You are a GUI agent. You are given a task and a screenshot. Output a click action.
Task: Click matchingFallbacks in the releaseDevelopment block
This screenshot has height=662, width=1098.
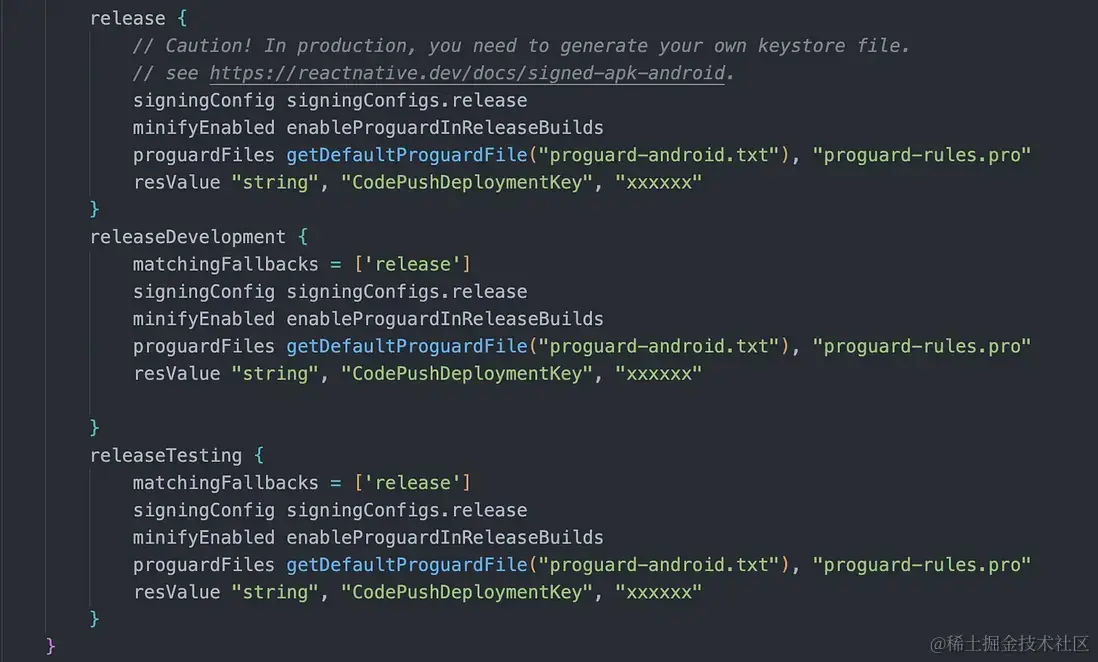point(225,264)
